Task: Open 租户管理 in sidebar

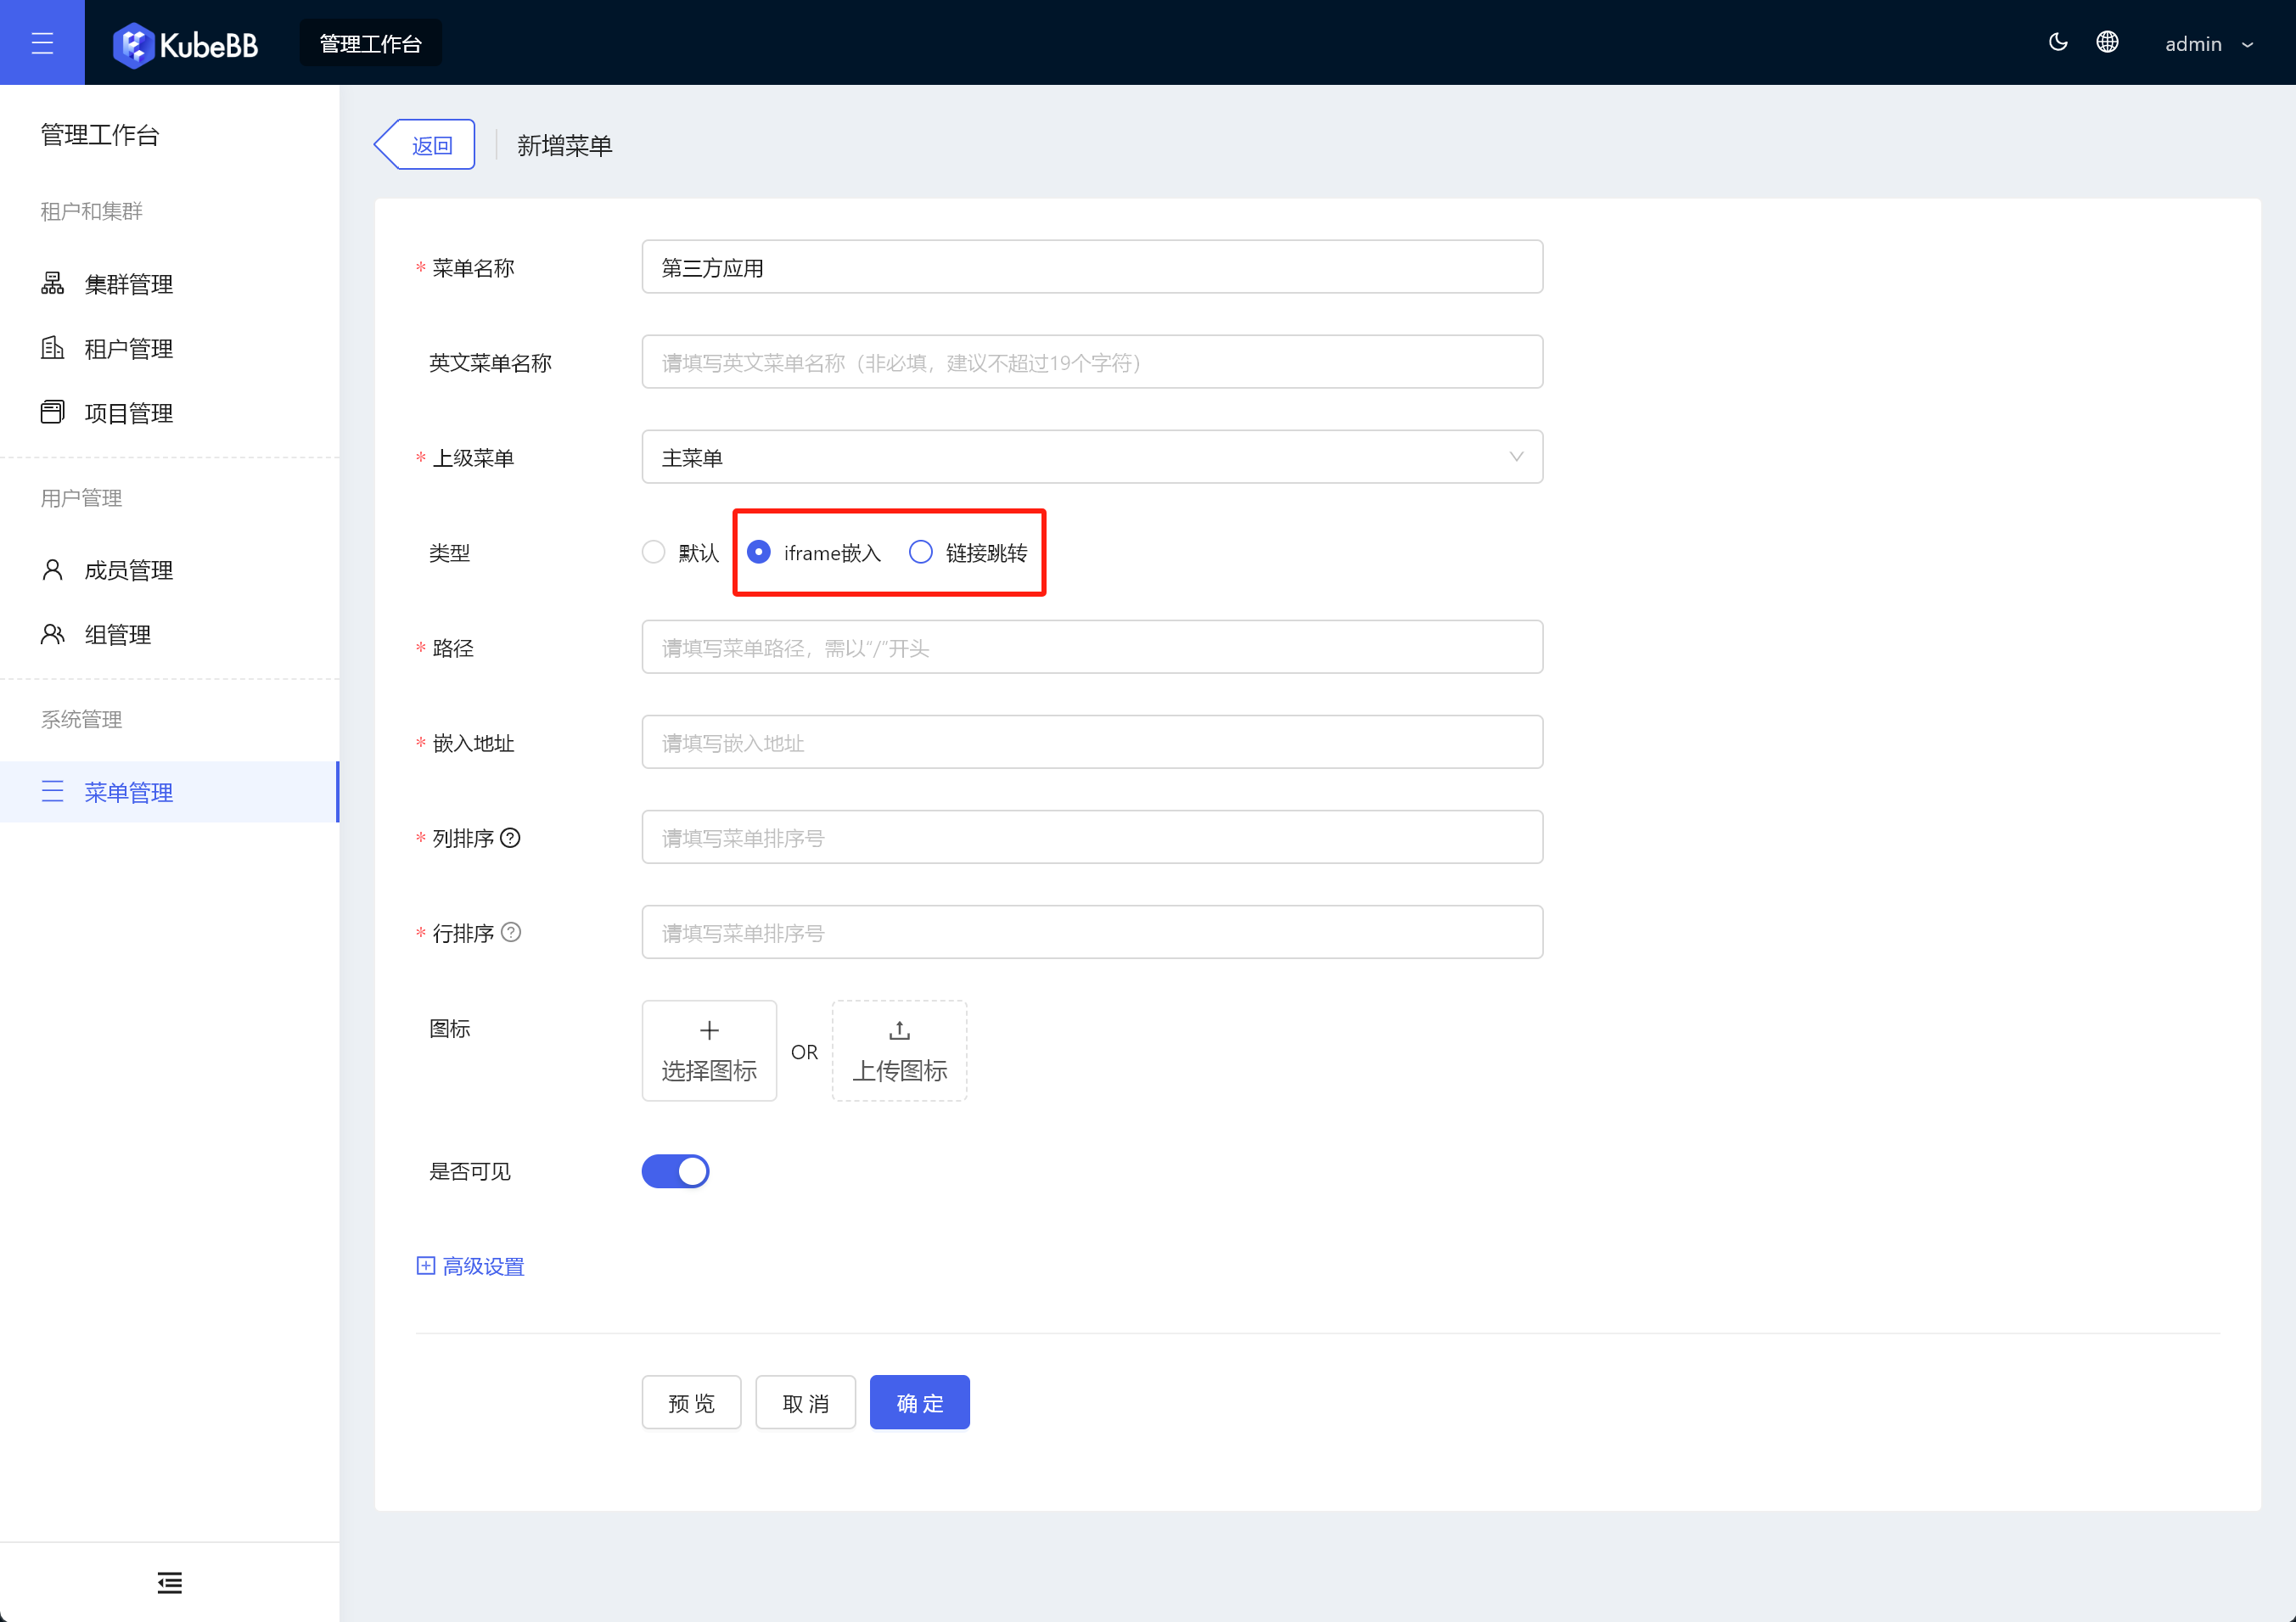Action: click(x=170, y=348)
